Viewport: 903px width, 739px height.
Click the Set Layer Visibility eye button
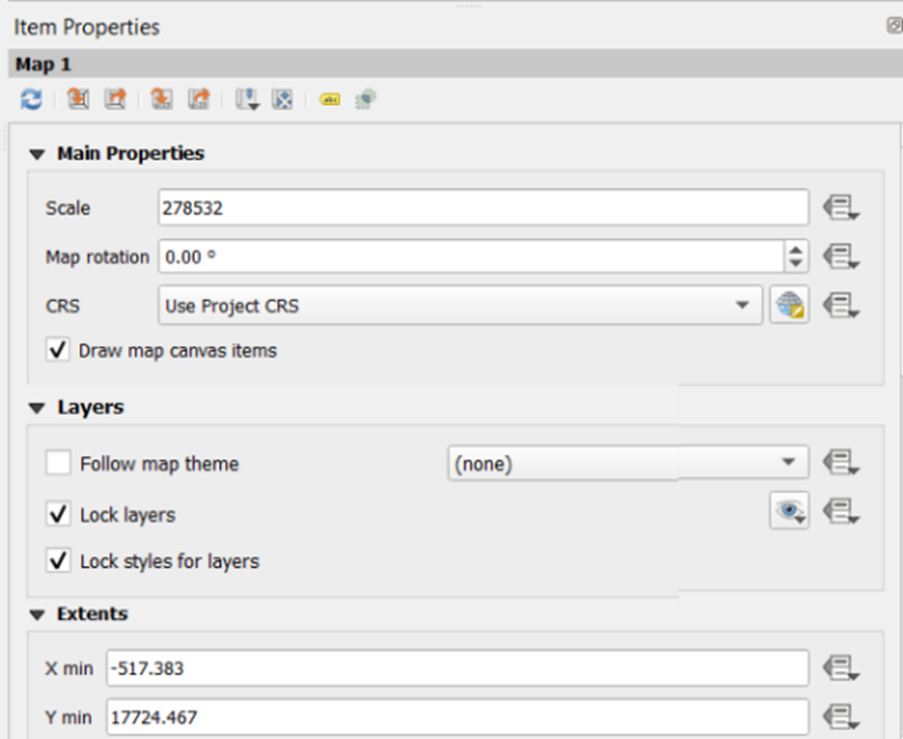coord(788,512)
